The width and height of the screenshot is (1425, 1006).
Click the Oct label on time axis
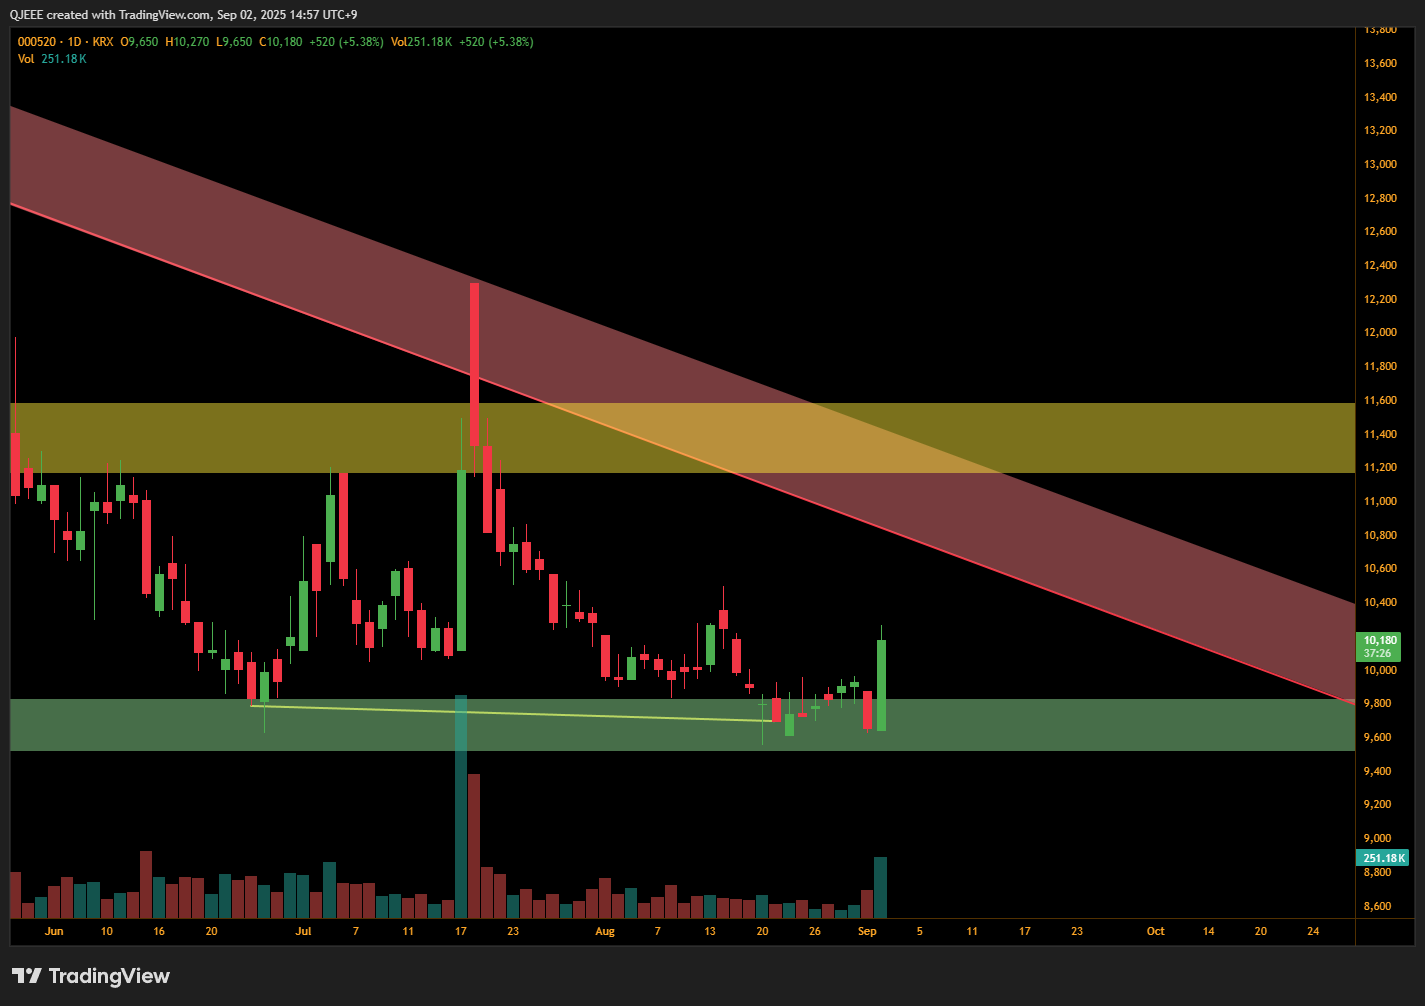(x=1155, y=931)
